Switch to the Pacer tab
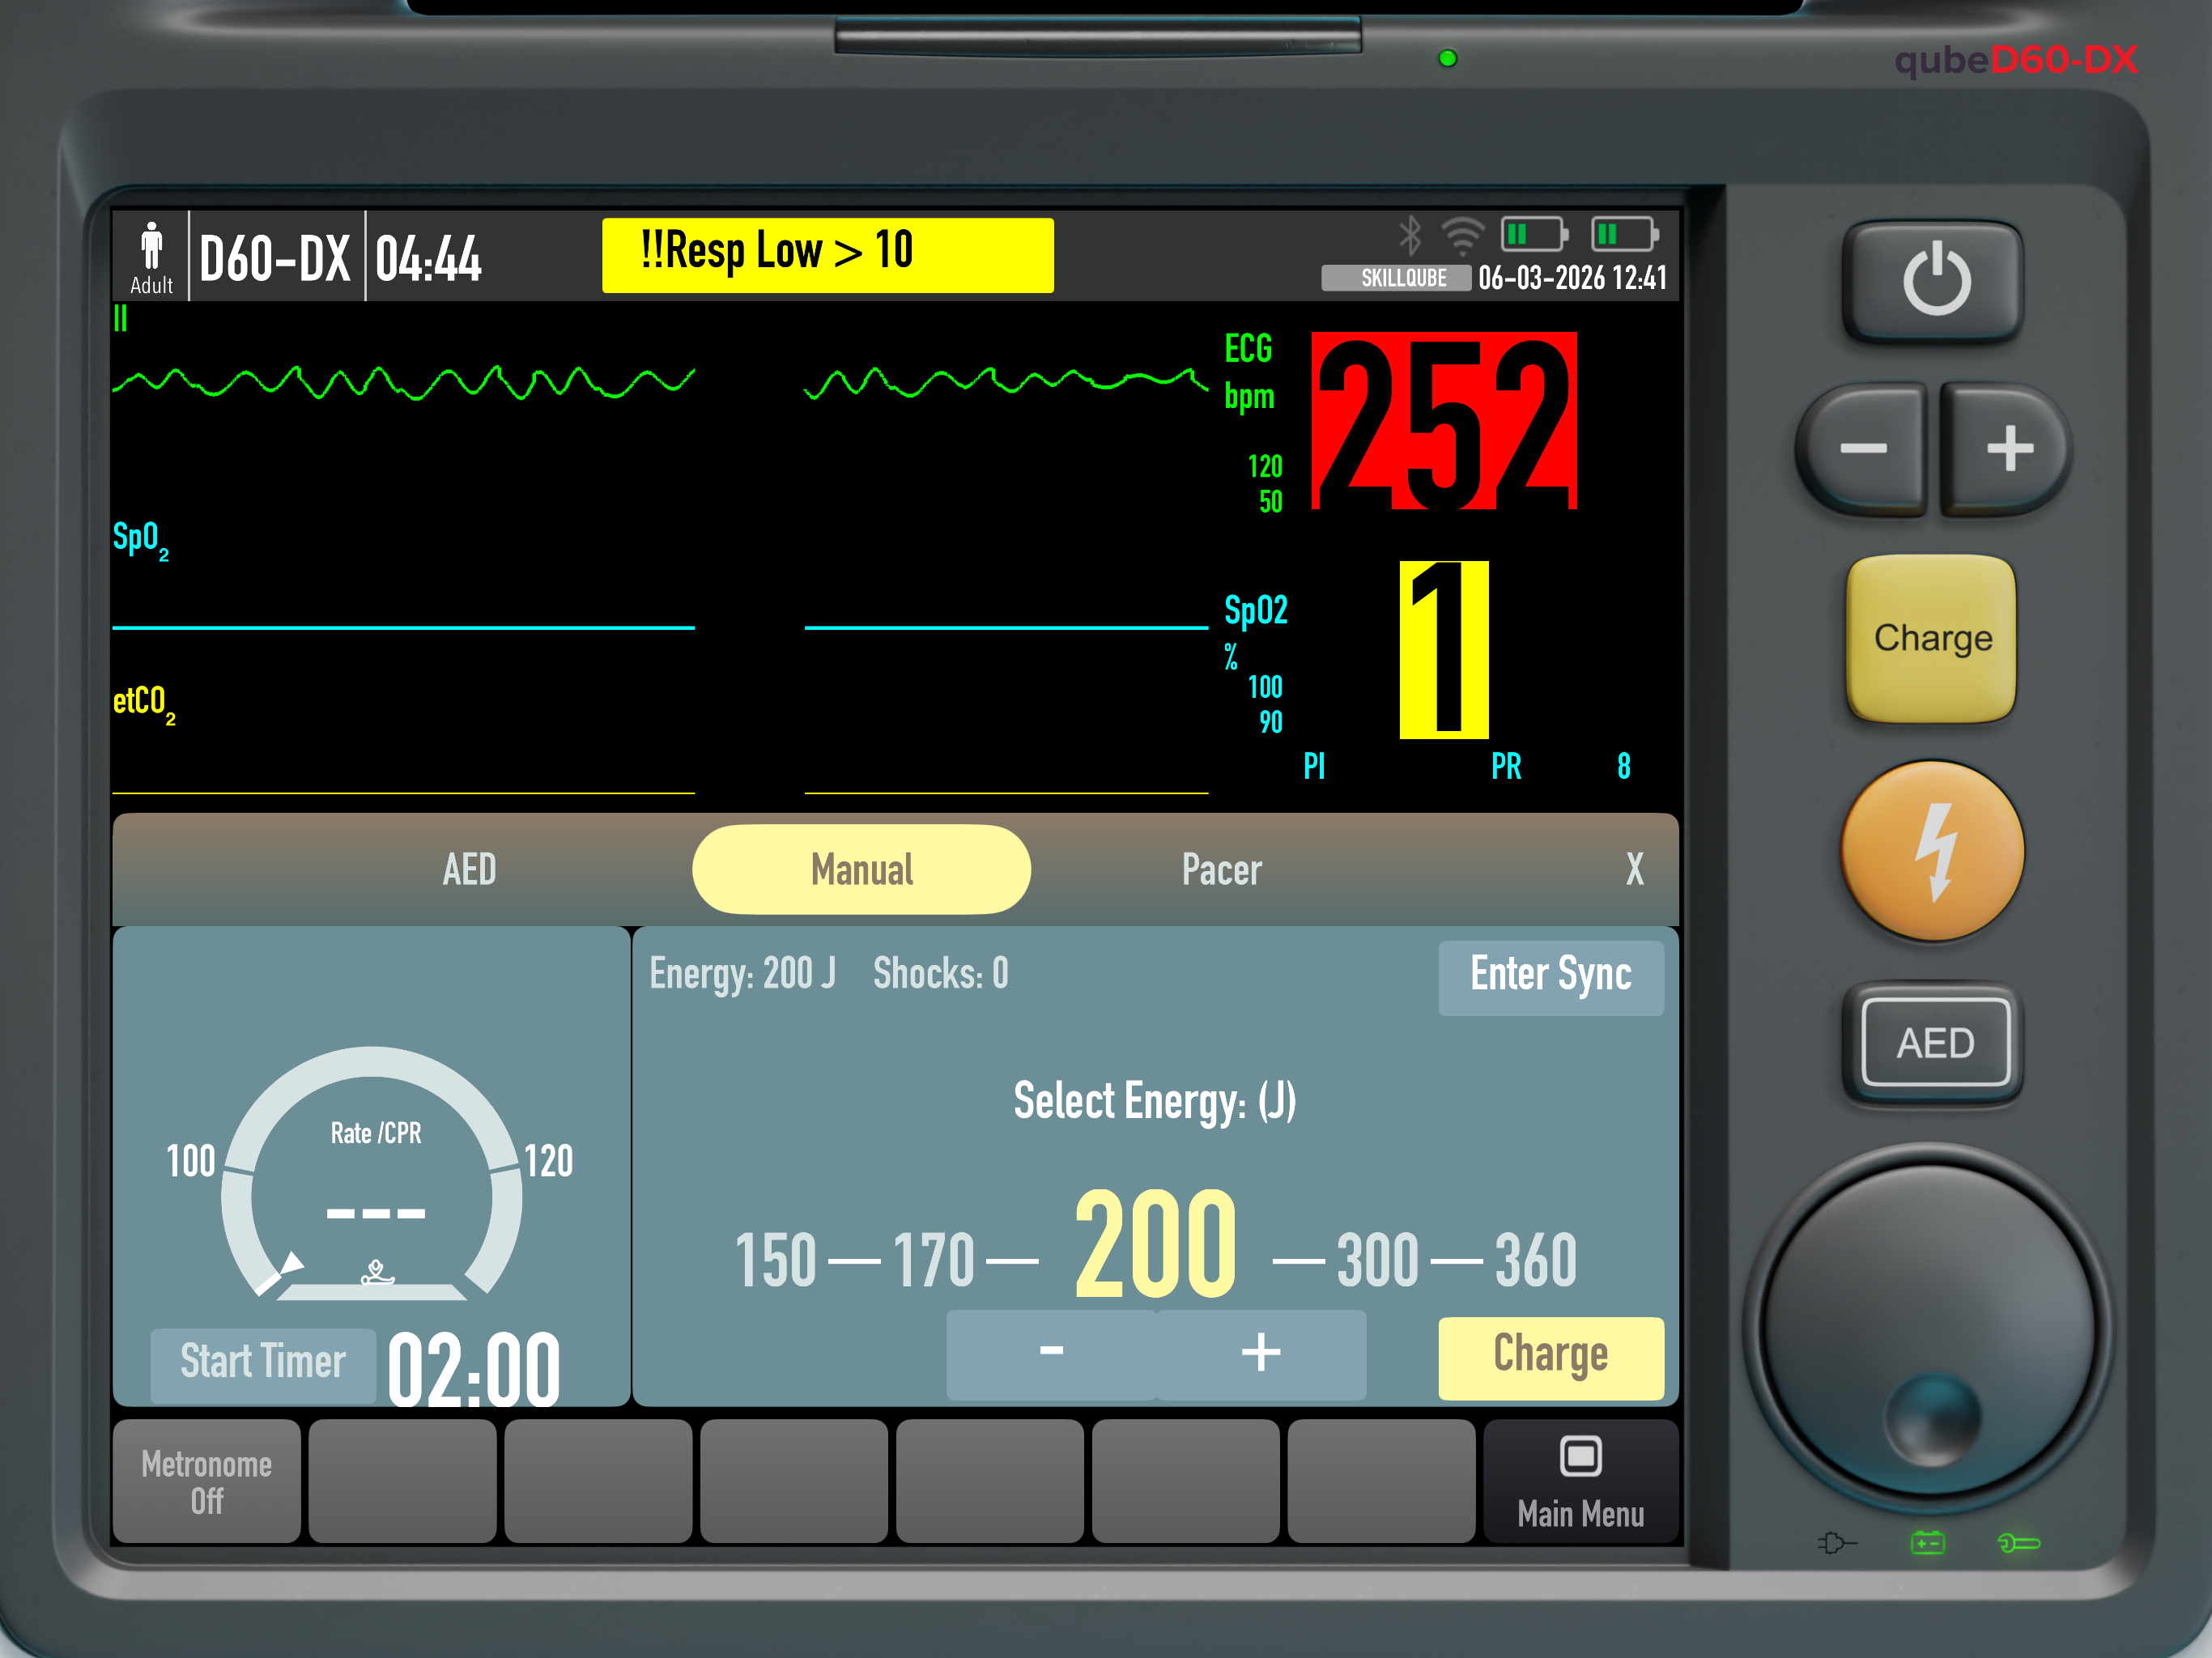2212x1658 pixels. 1221,869
